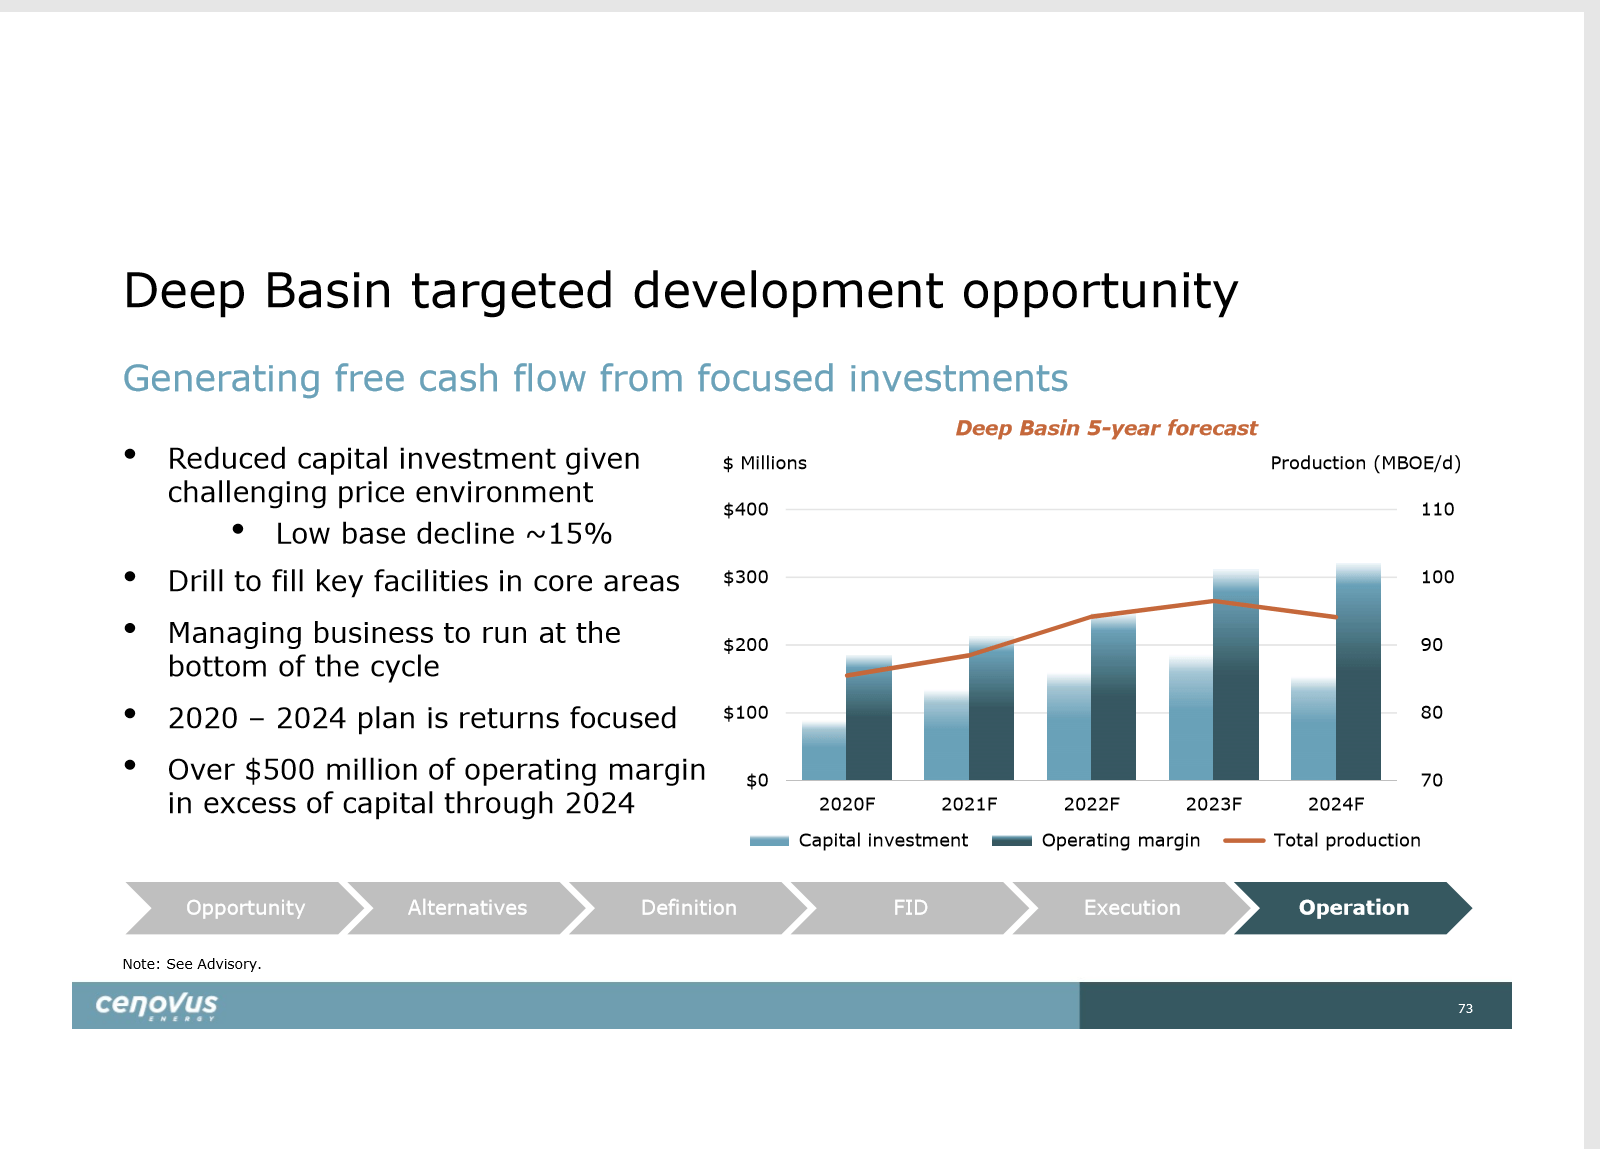The width and height of the screenshot is (1600, 1149).
Task: Click the slide title 'Deep Basin targeted development opportunity'
Action: pyautogui.click(x=681, y=291)
